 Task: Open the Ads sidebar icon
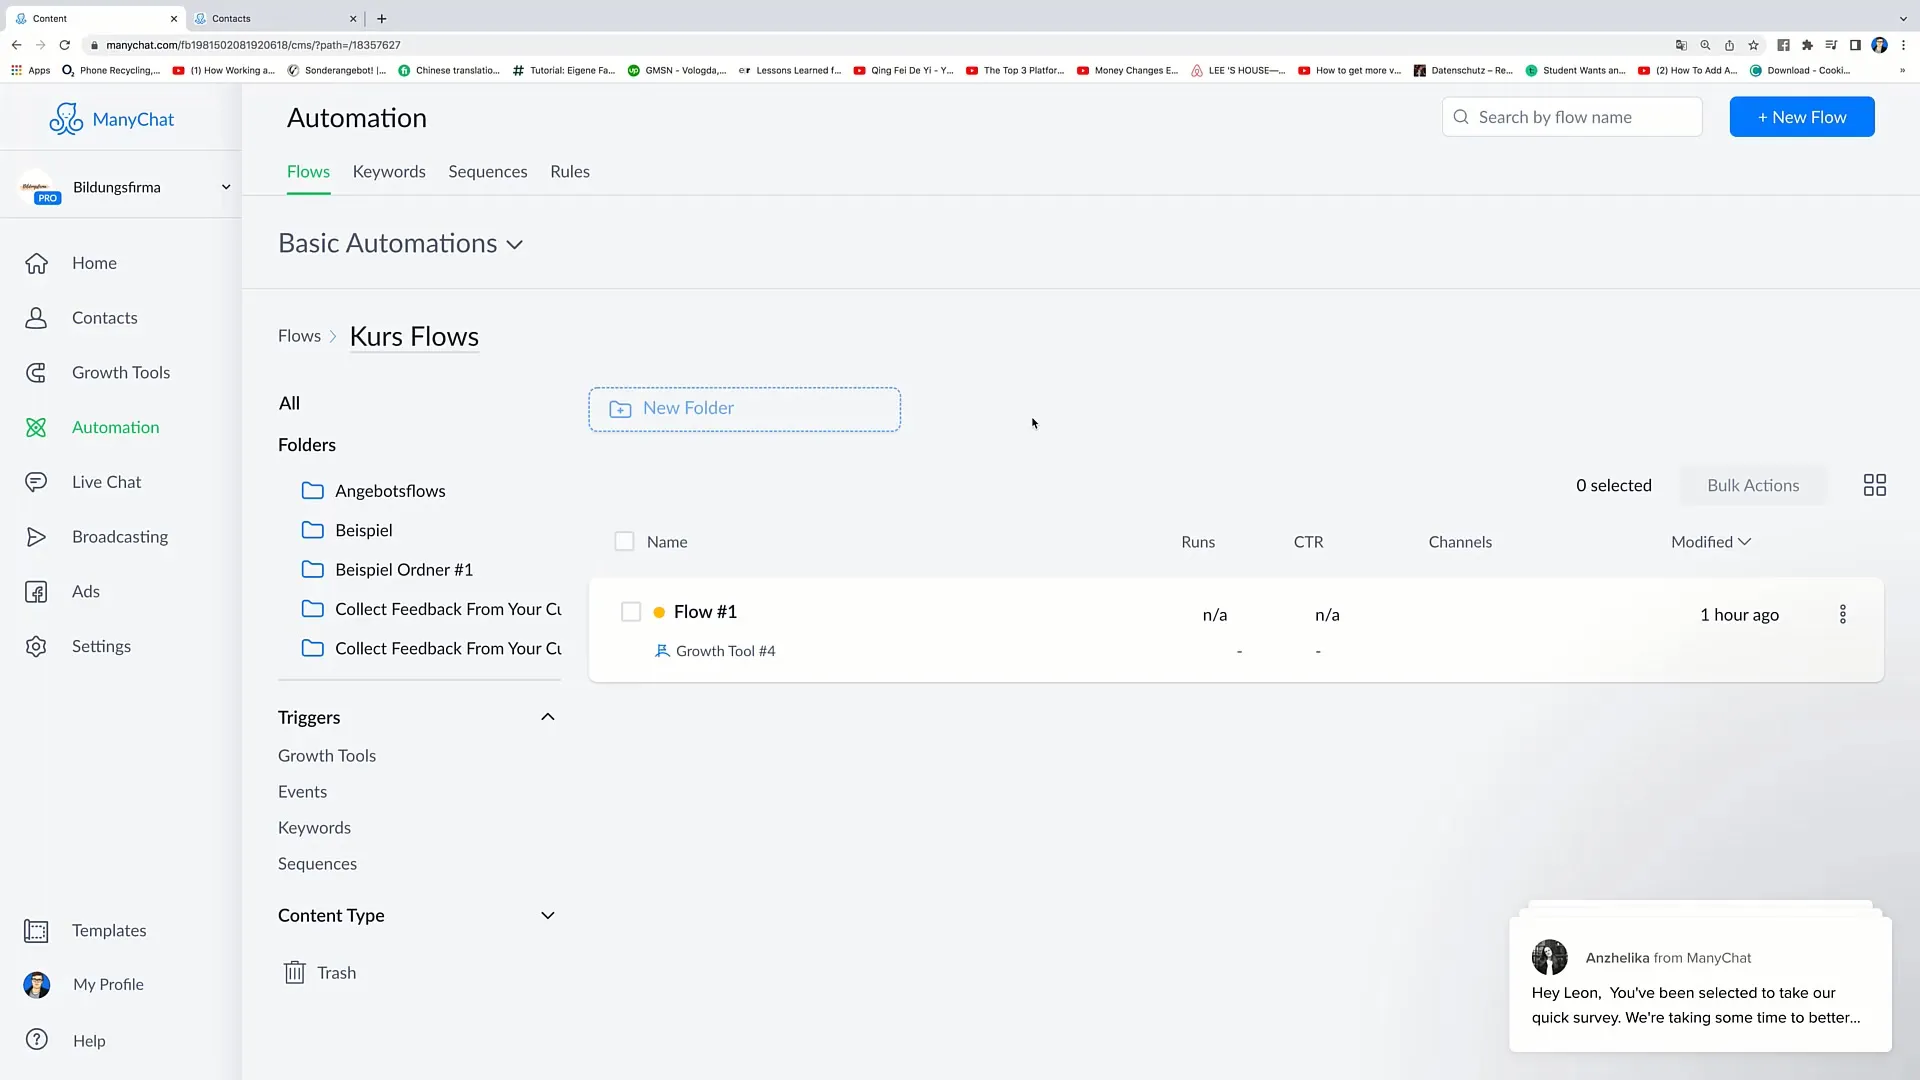coord(36,592)
